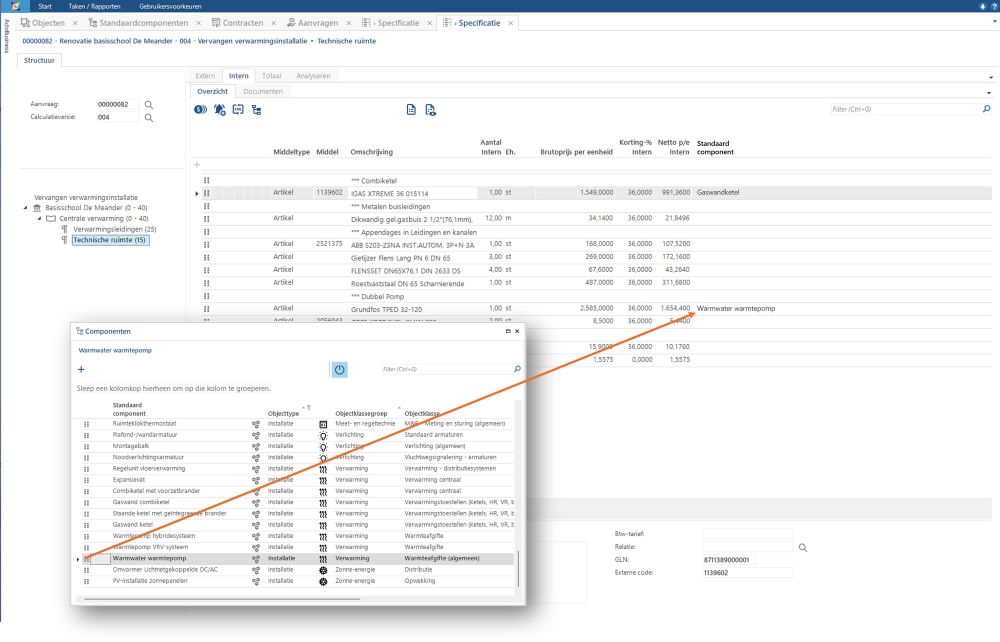The height and width of the screenshot is (642, 1000).
Task: Click the toolbar icon next to the bell
Action: (238, 110)
